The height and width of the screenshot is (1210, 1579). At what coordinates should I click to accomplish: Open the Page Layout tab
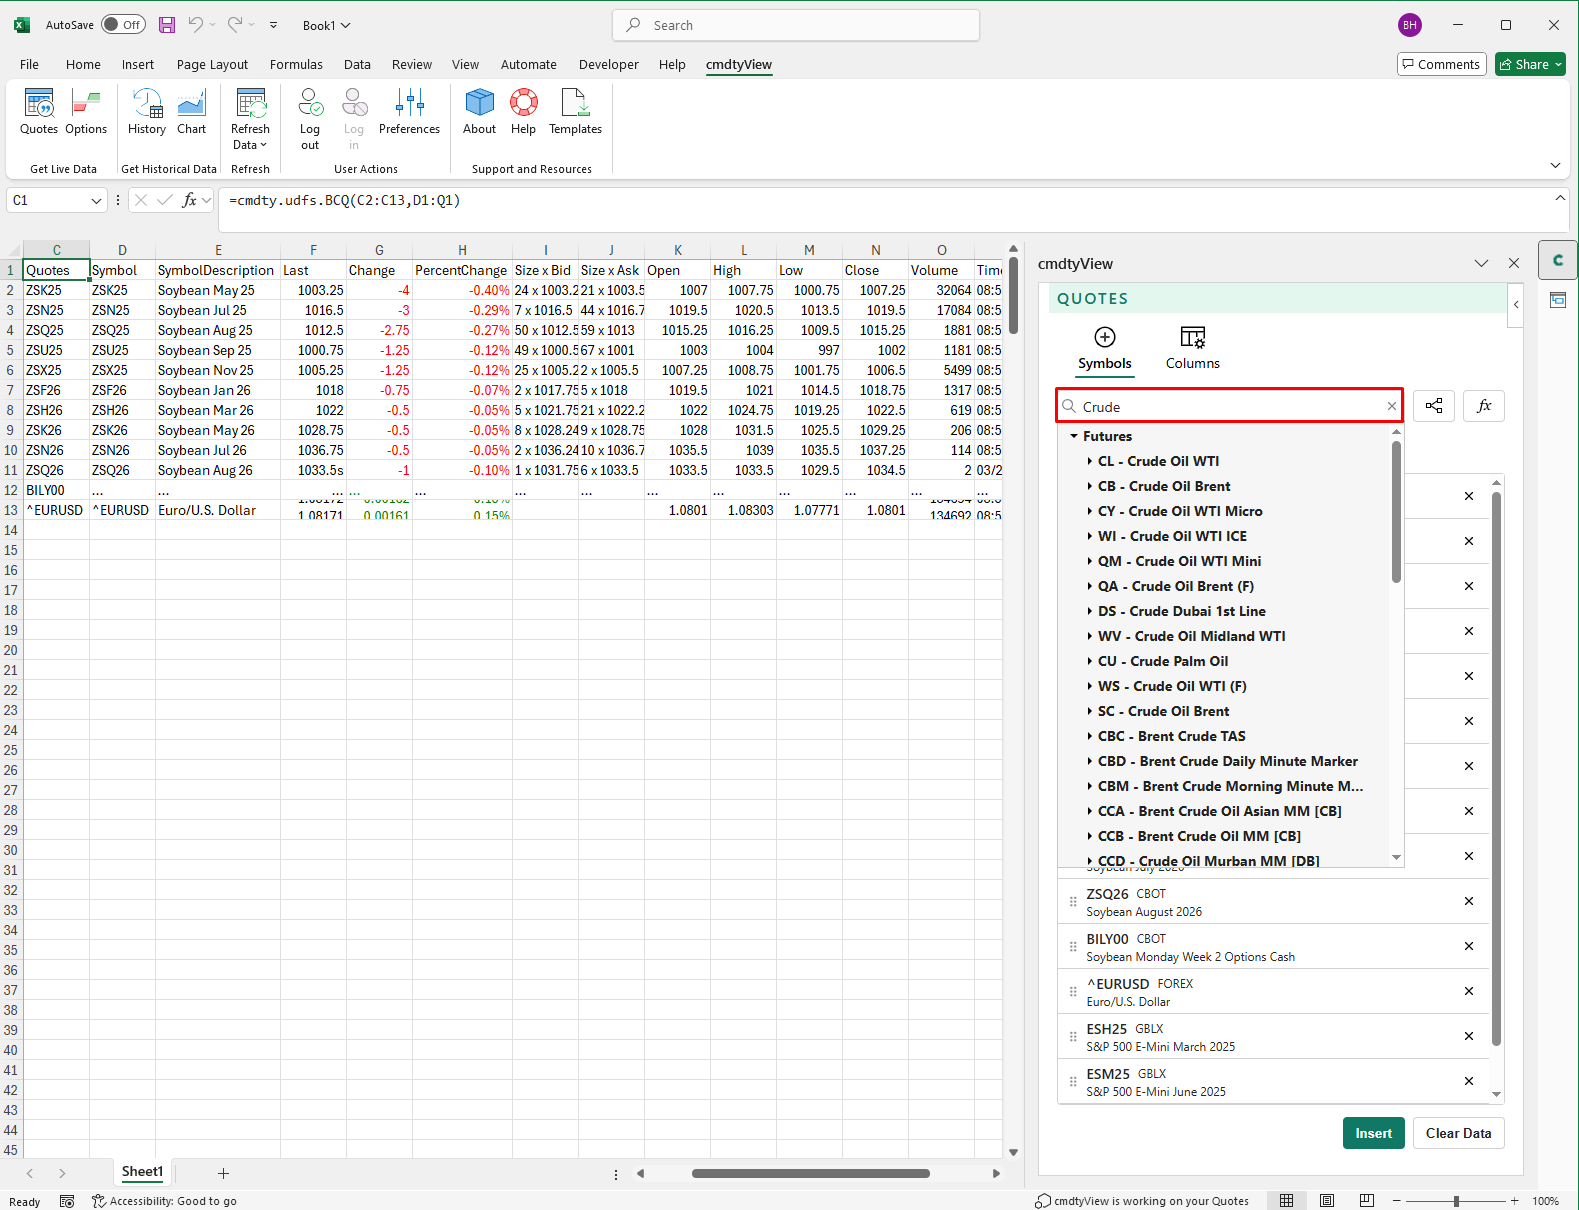coord(212,64)
